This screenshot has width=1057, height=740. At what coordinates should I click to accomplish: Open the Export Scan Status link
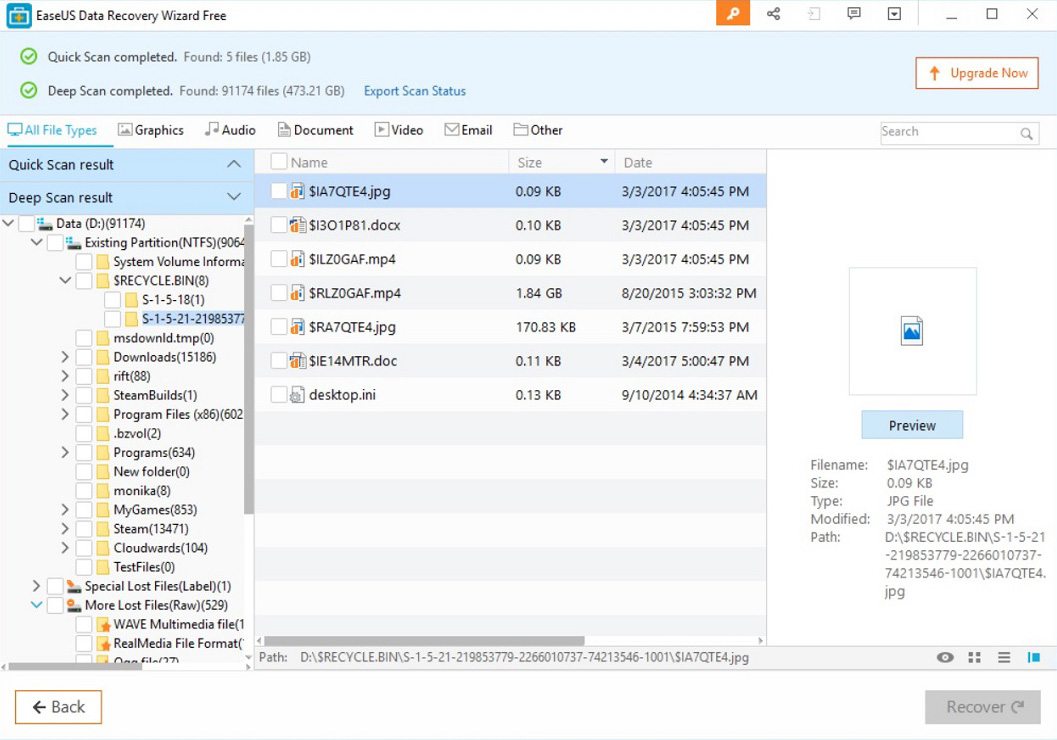[x=414, y=90]
